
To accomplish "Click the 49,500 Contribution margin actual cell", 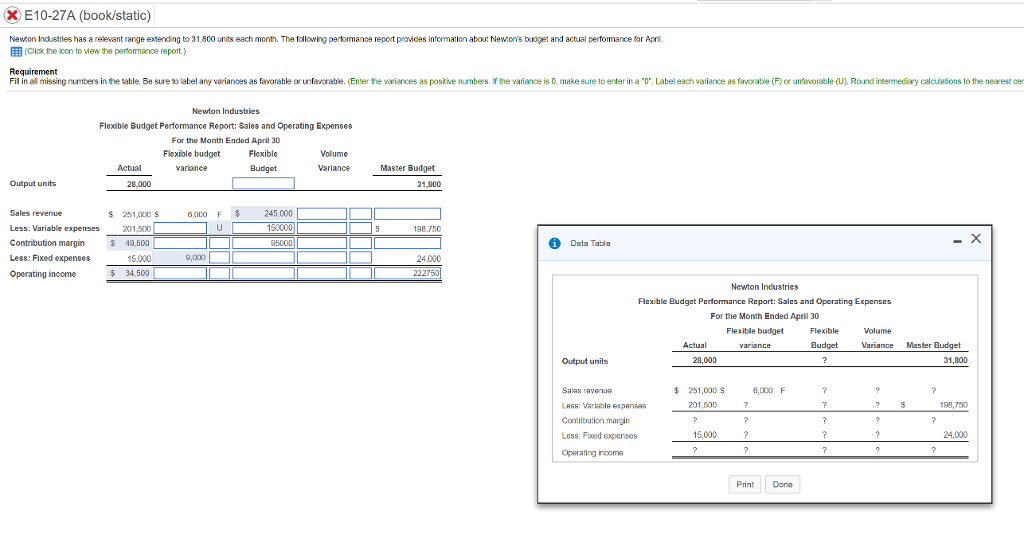I will tap(130, 243).
